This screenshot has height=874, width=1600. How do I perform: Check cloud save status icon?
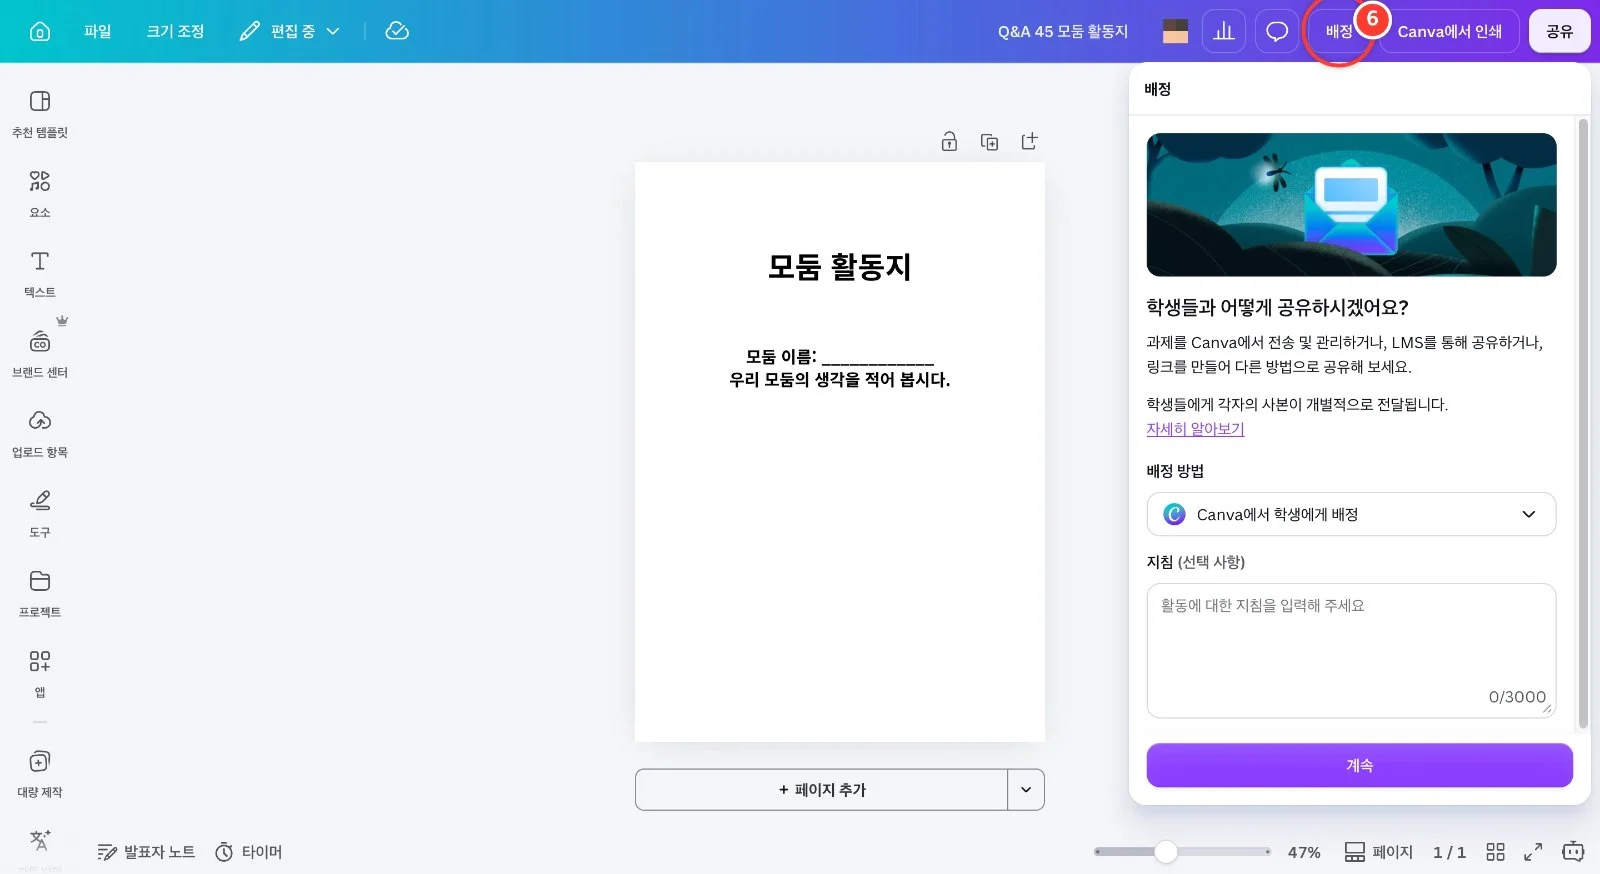pos(397,31)
